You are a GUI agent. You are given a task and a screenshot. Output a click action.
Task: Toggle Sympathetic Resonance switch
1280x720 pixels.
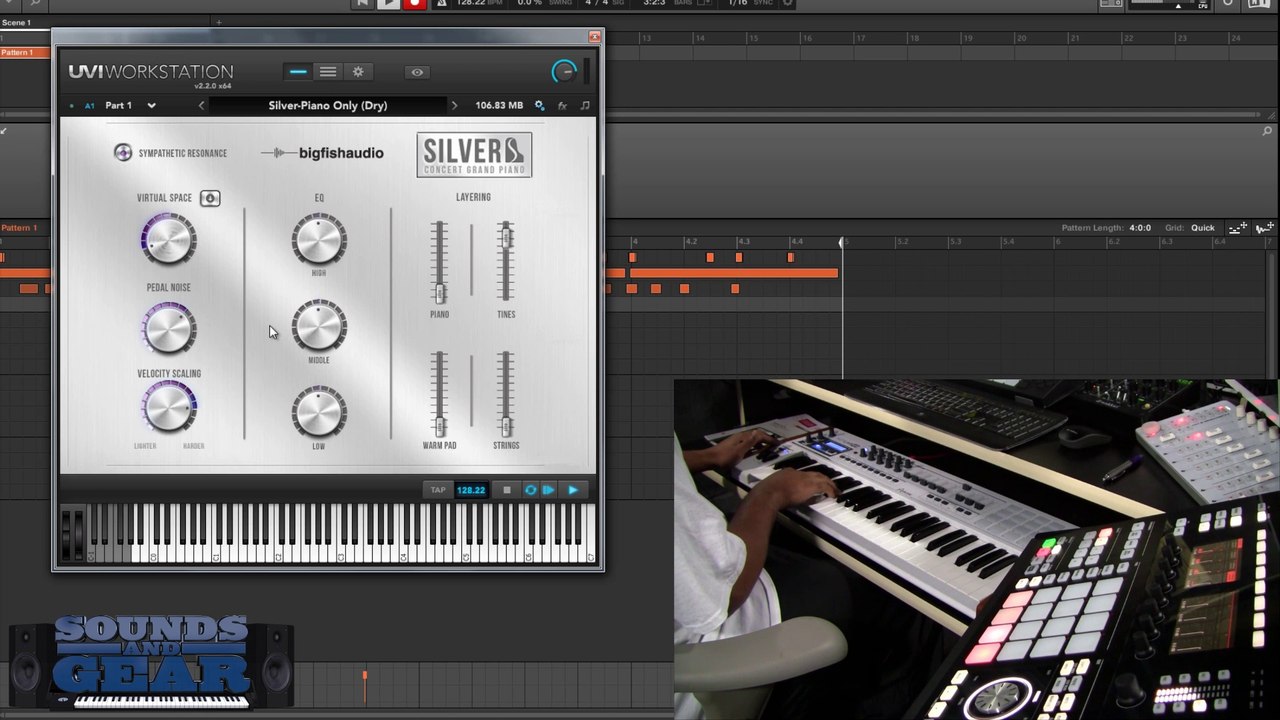click(x=123, y=153)
